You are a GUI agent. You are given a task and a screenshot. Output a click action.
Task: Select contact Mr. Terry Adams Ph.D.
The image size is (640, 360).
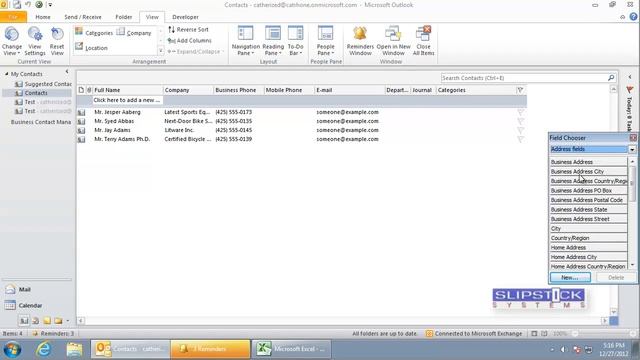tap(122, 139)
